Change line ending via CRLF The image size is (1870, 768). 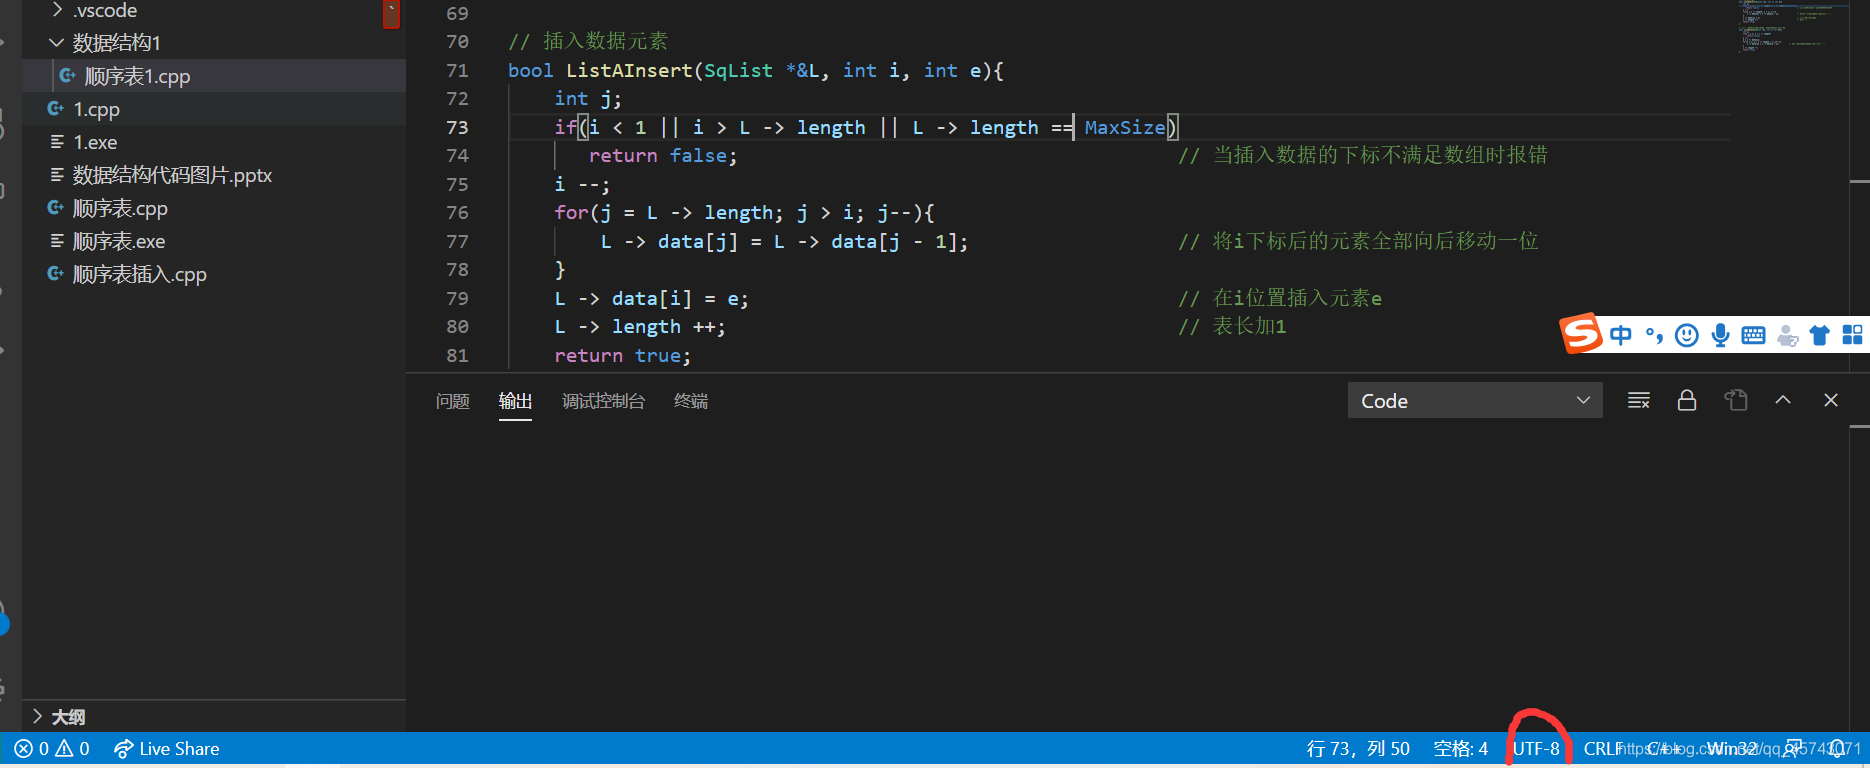(x=1601, y=749)
